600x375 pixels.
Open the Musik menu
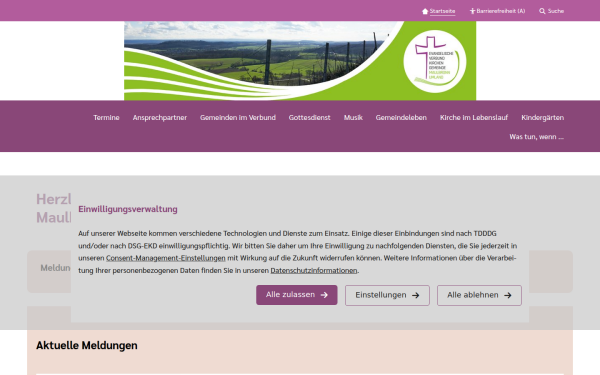pos(353,117)
